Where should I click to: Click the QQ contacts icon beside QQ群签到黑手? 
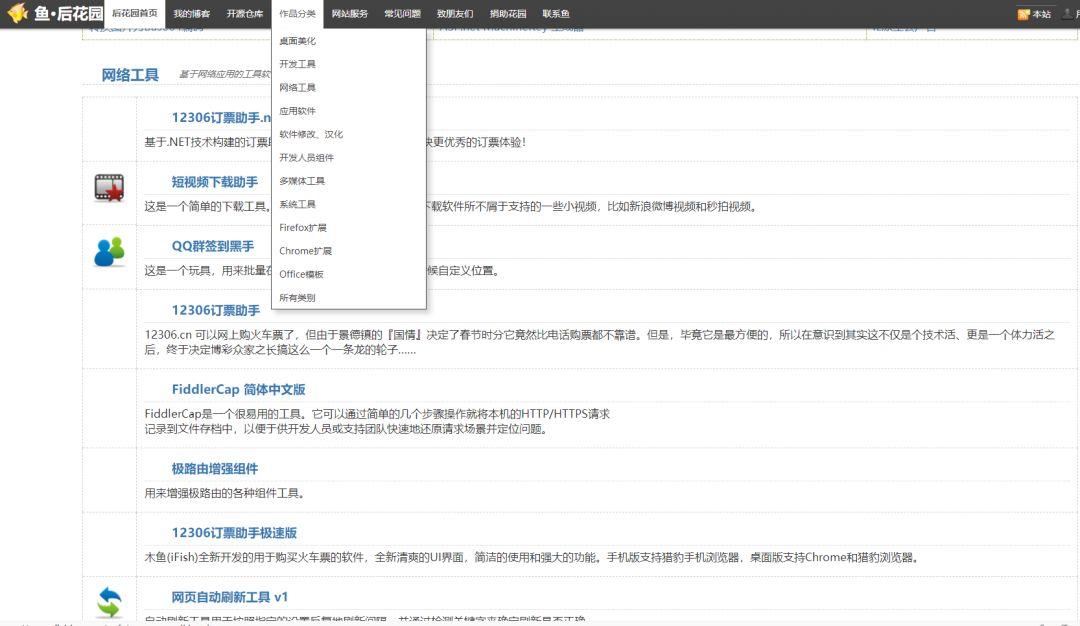[109, 253]
